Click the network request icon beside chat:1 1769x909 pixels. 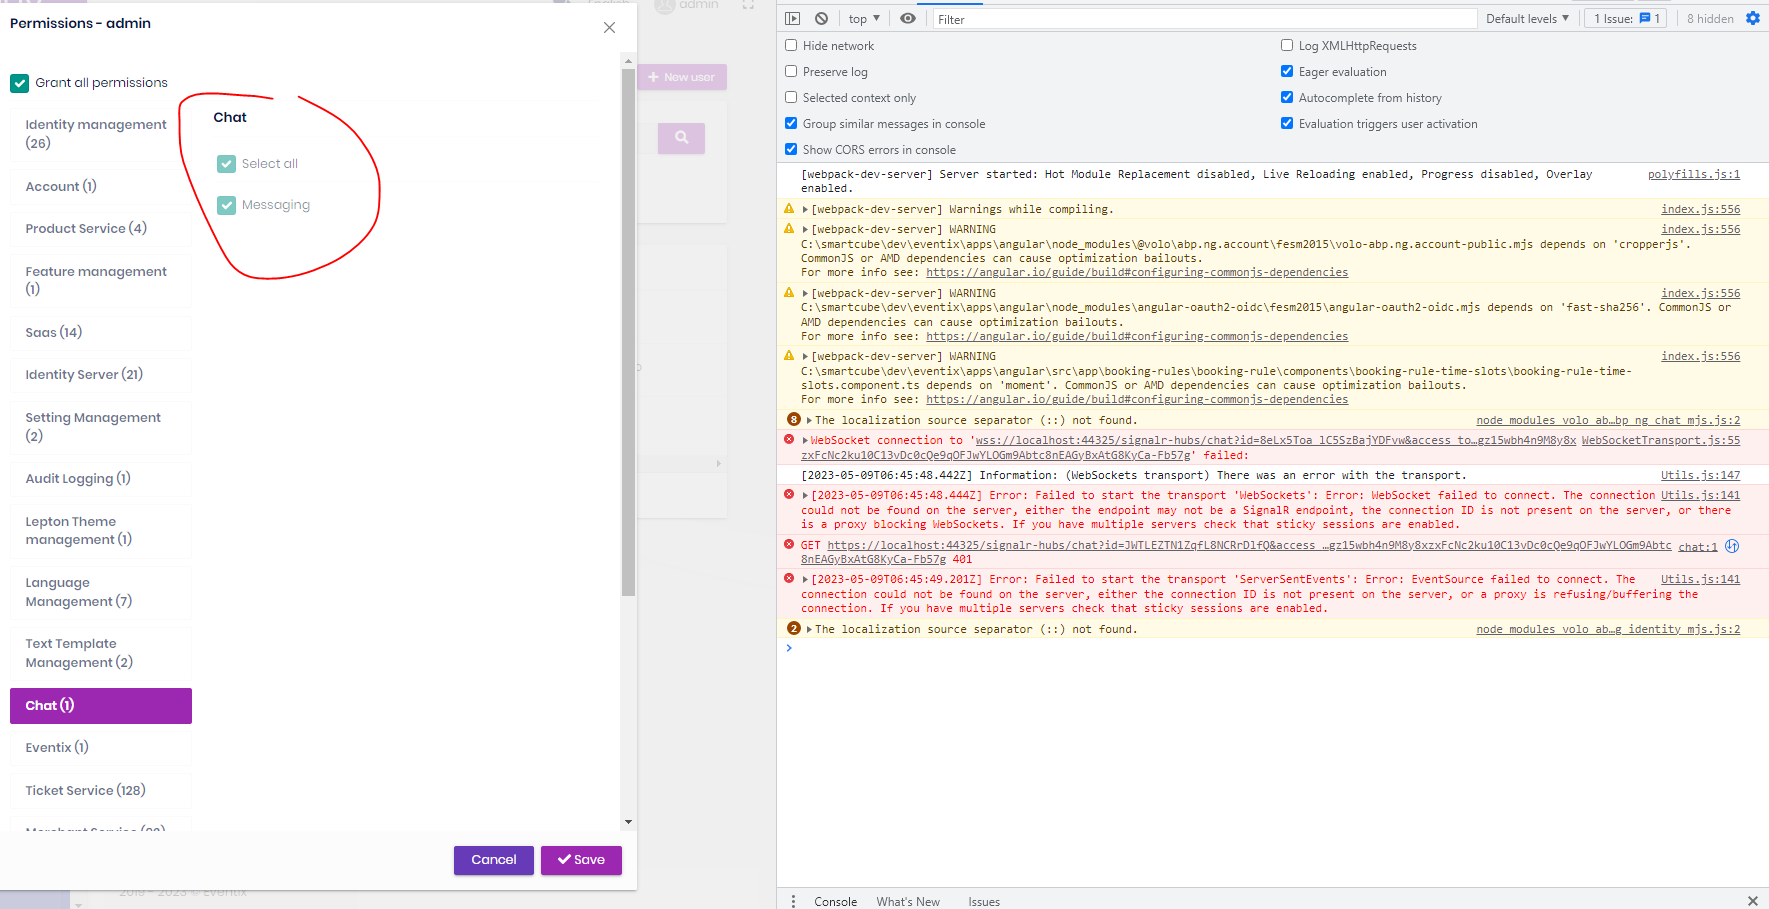click(x=1732, y=546)
